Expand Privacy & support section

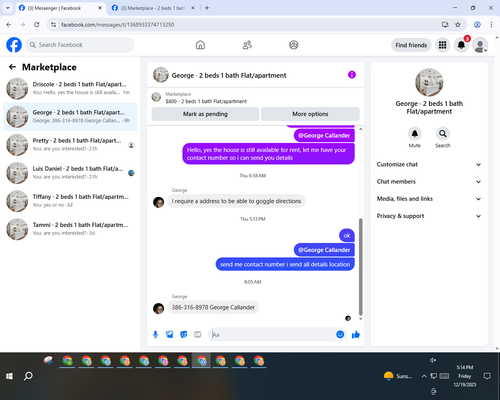(429, 216)
